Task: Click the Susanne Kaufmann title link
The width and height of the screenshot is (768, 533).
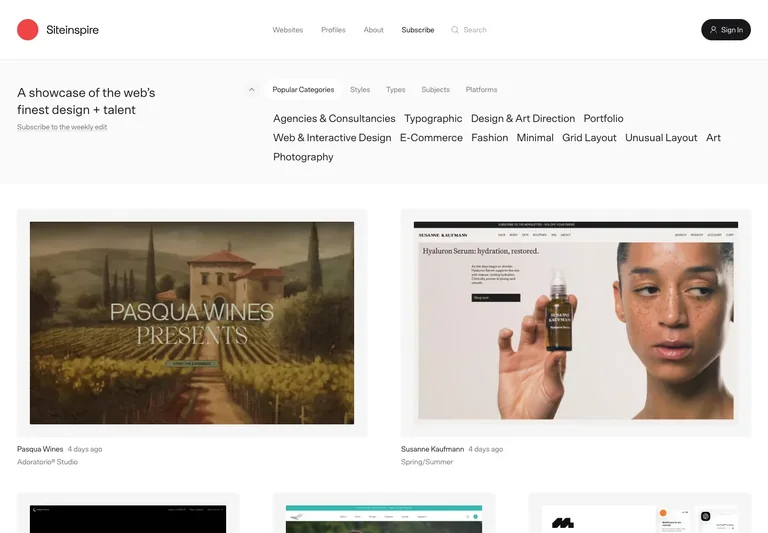Action: point(432,449)
